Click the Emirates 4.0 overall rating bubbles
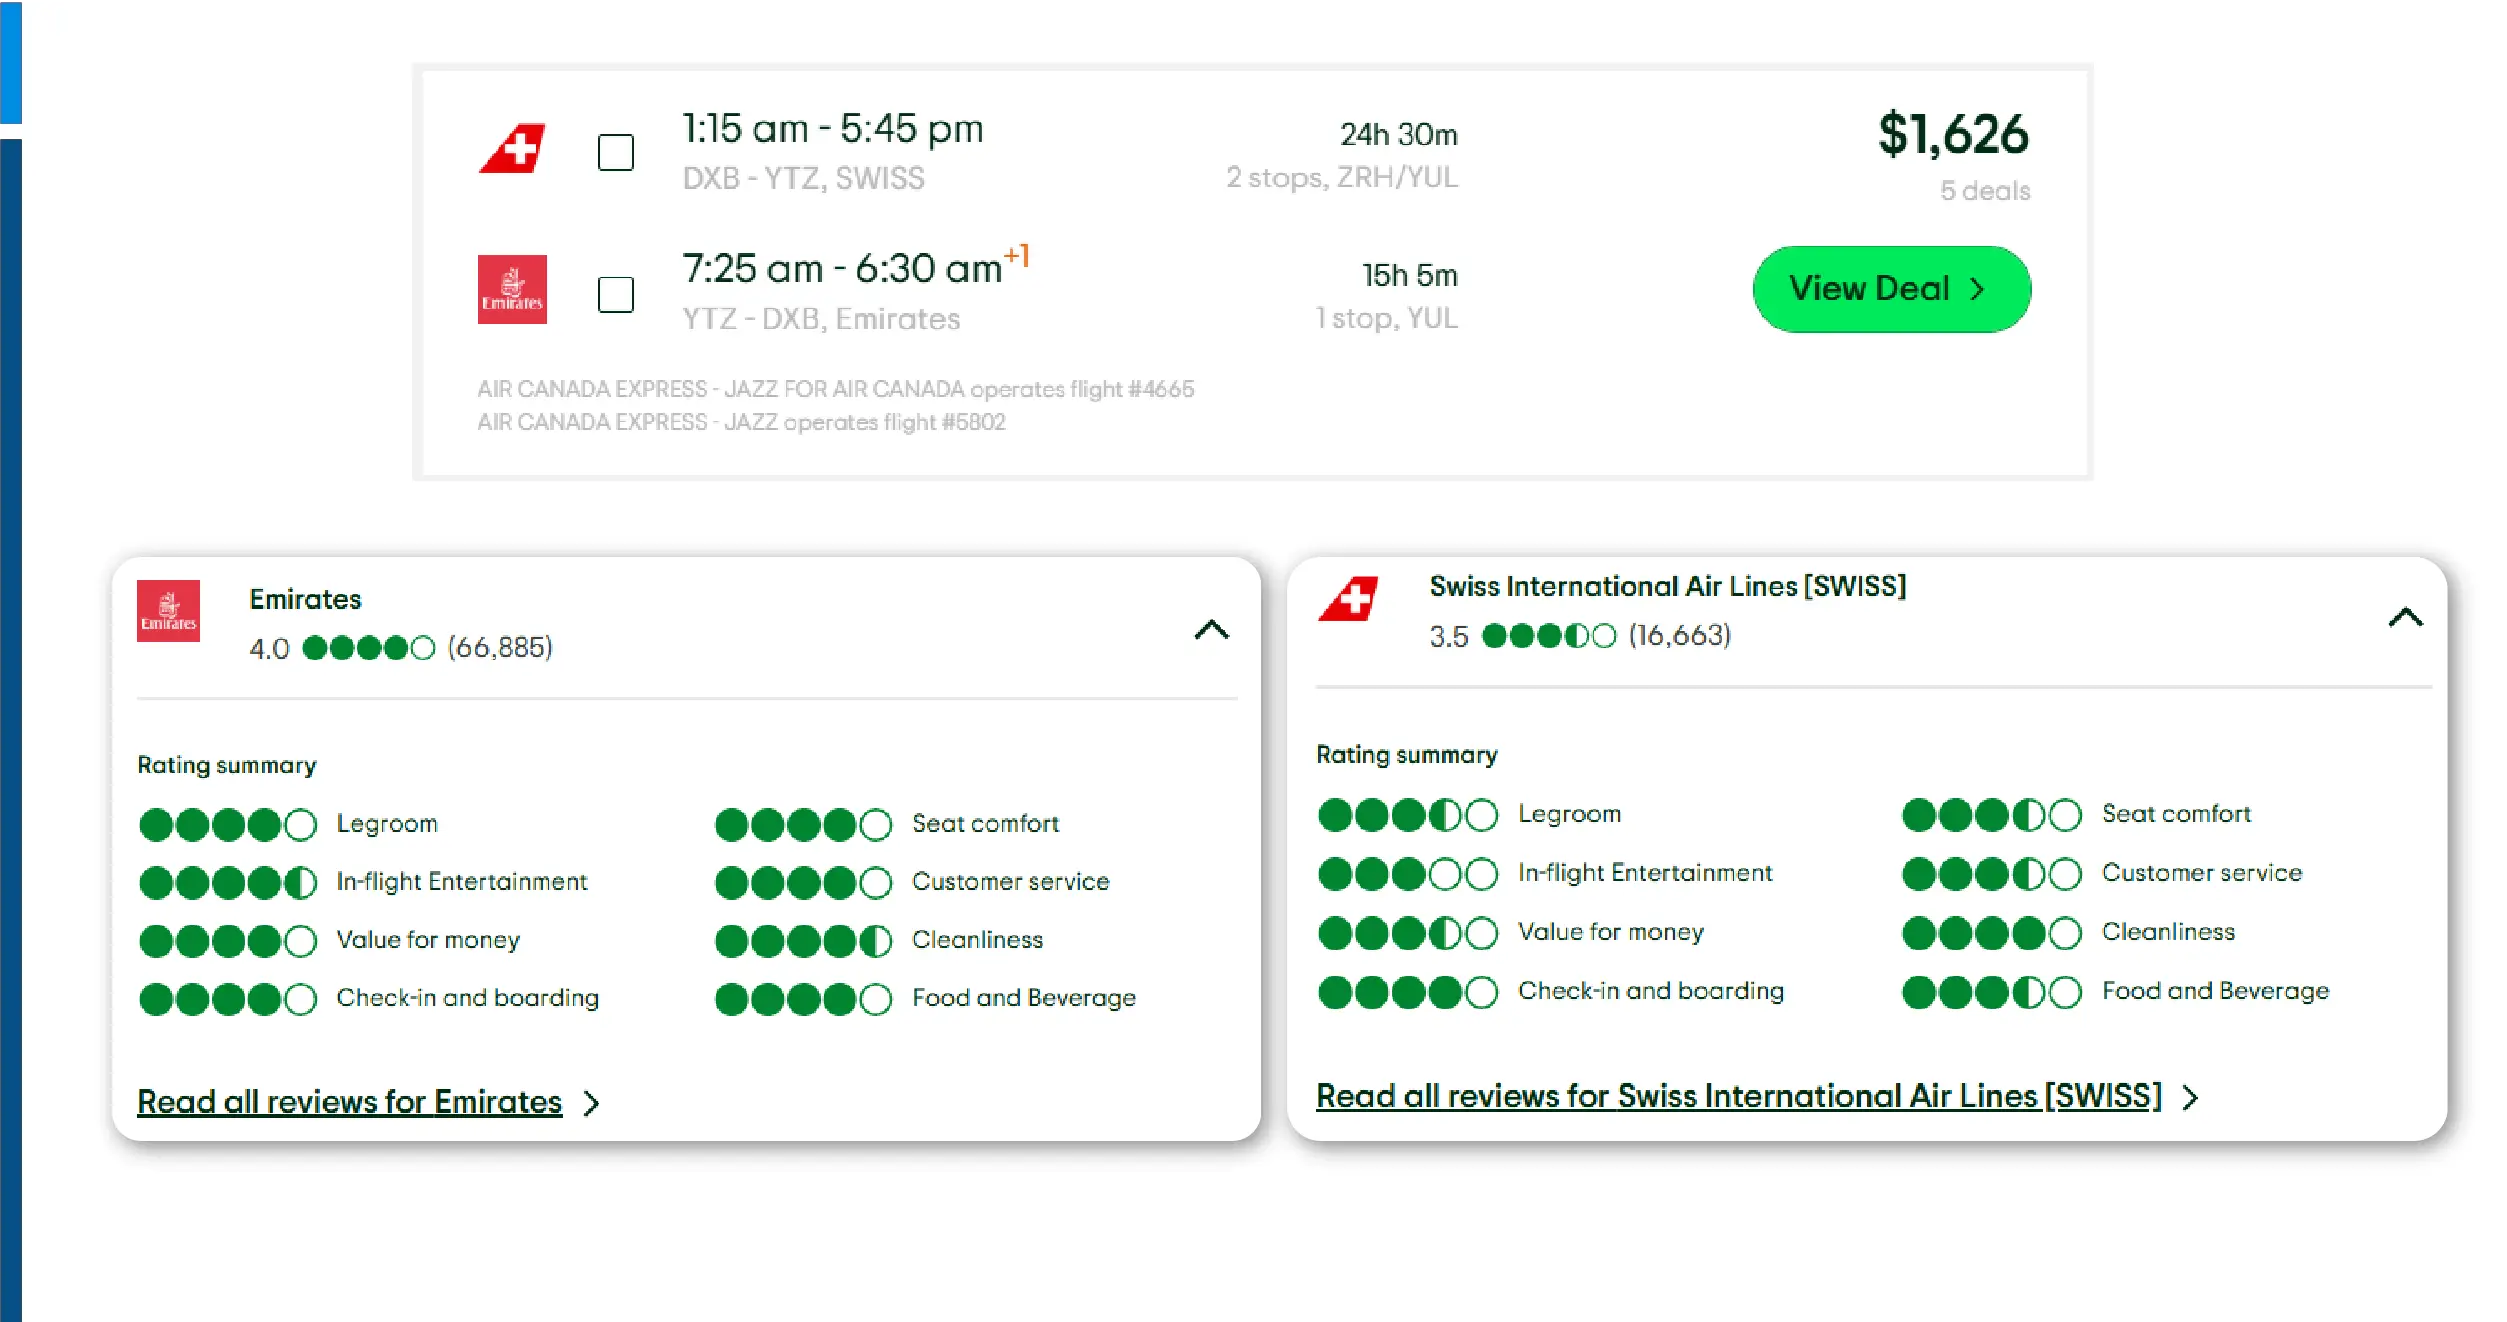Image resolution: width=2507 pixels, height=1322 pixels. (x=369, y=648)
